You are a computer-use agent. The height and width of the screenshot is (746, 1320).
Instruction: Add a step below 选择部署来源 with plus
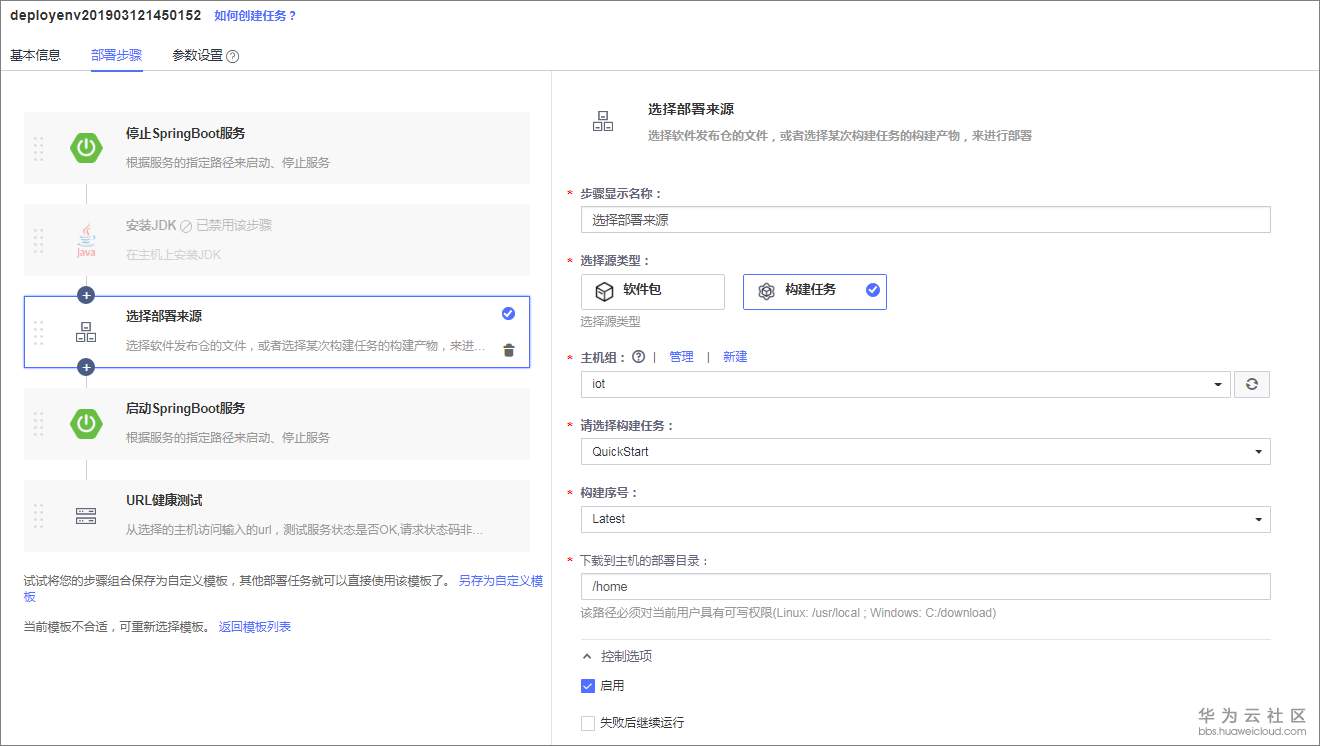tap(86, 367)
